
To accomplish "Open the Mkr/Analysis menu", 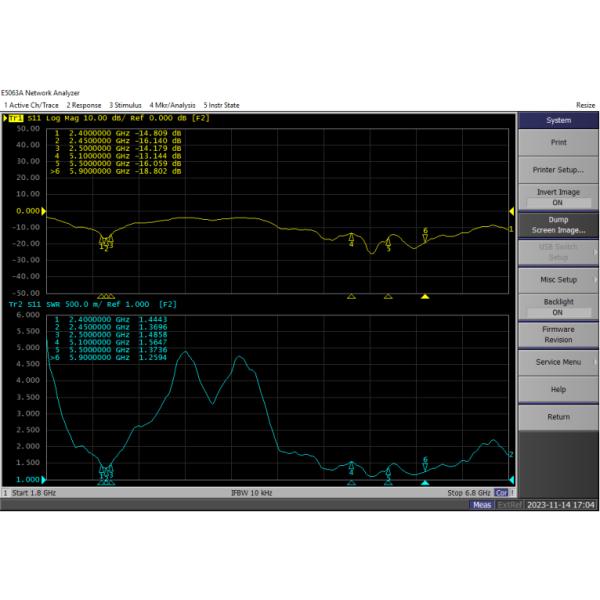I will (x=171, y=105).
